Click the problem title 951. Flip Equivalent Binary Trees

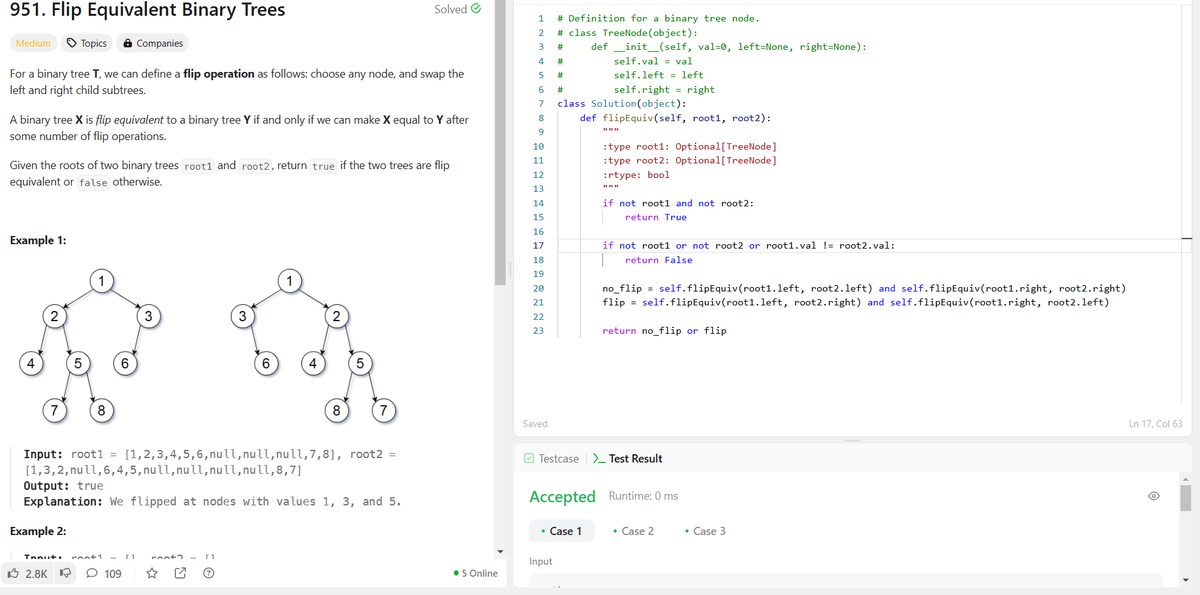[x=147, y=10]
